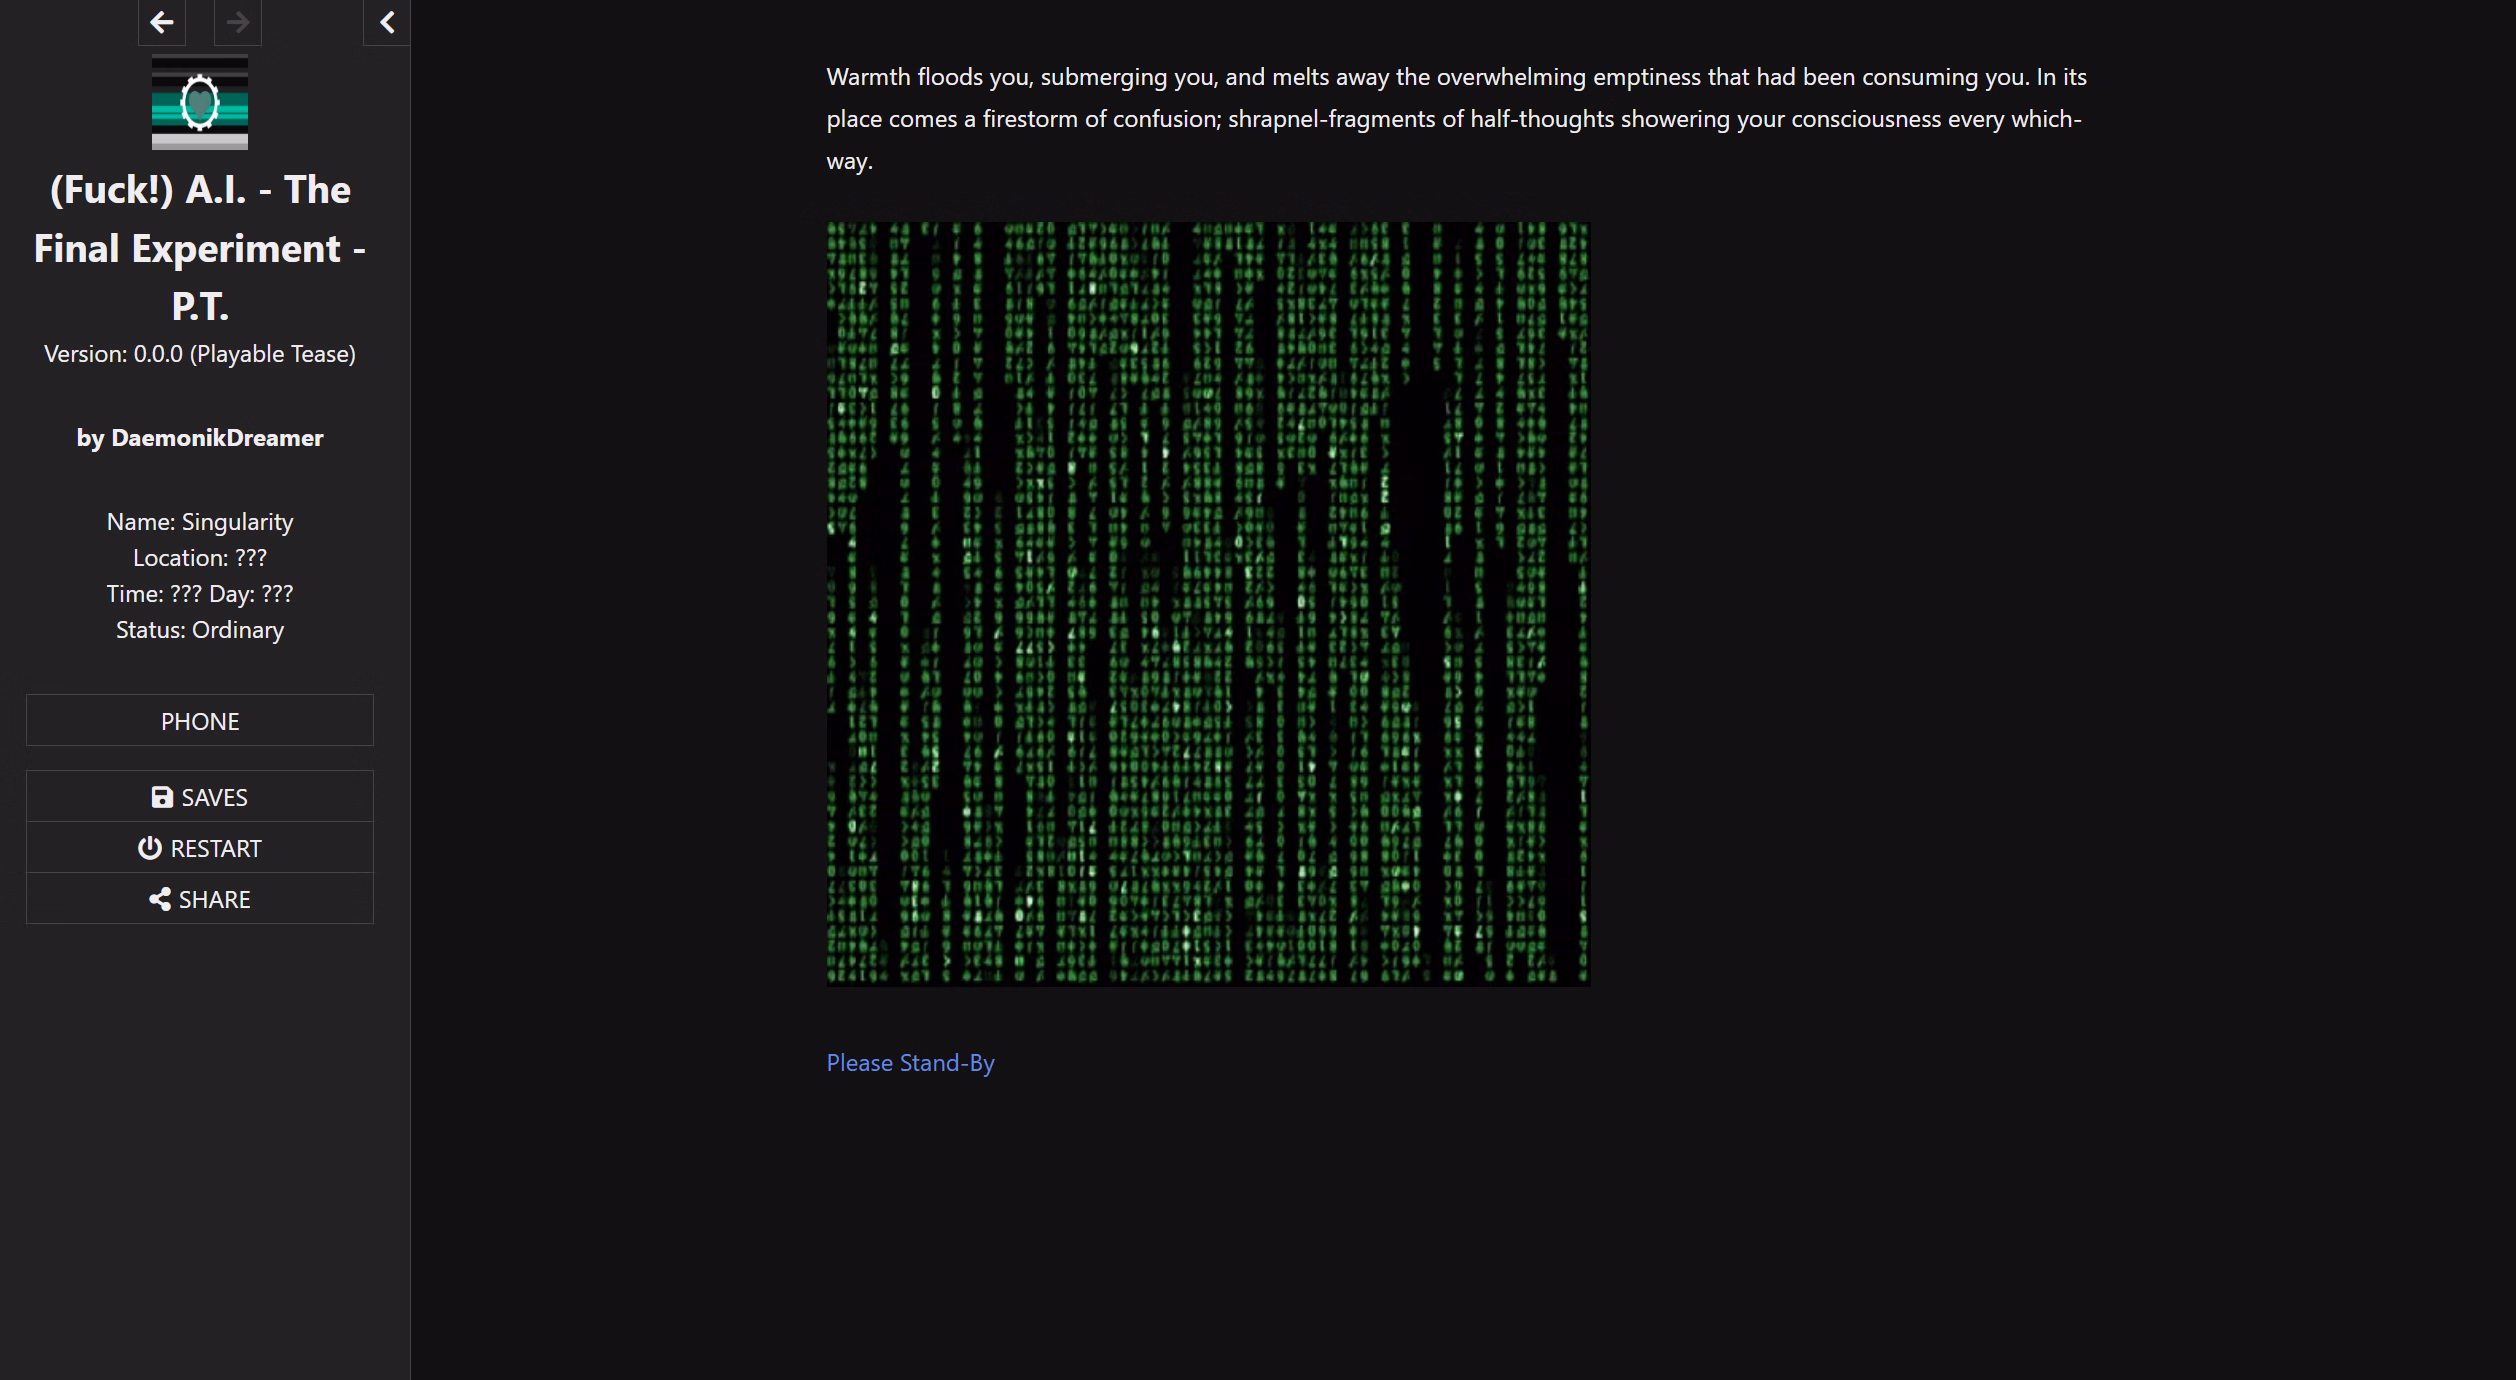
Task: Click the power icon on RESTART
Action: pos(150,848)
